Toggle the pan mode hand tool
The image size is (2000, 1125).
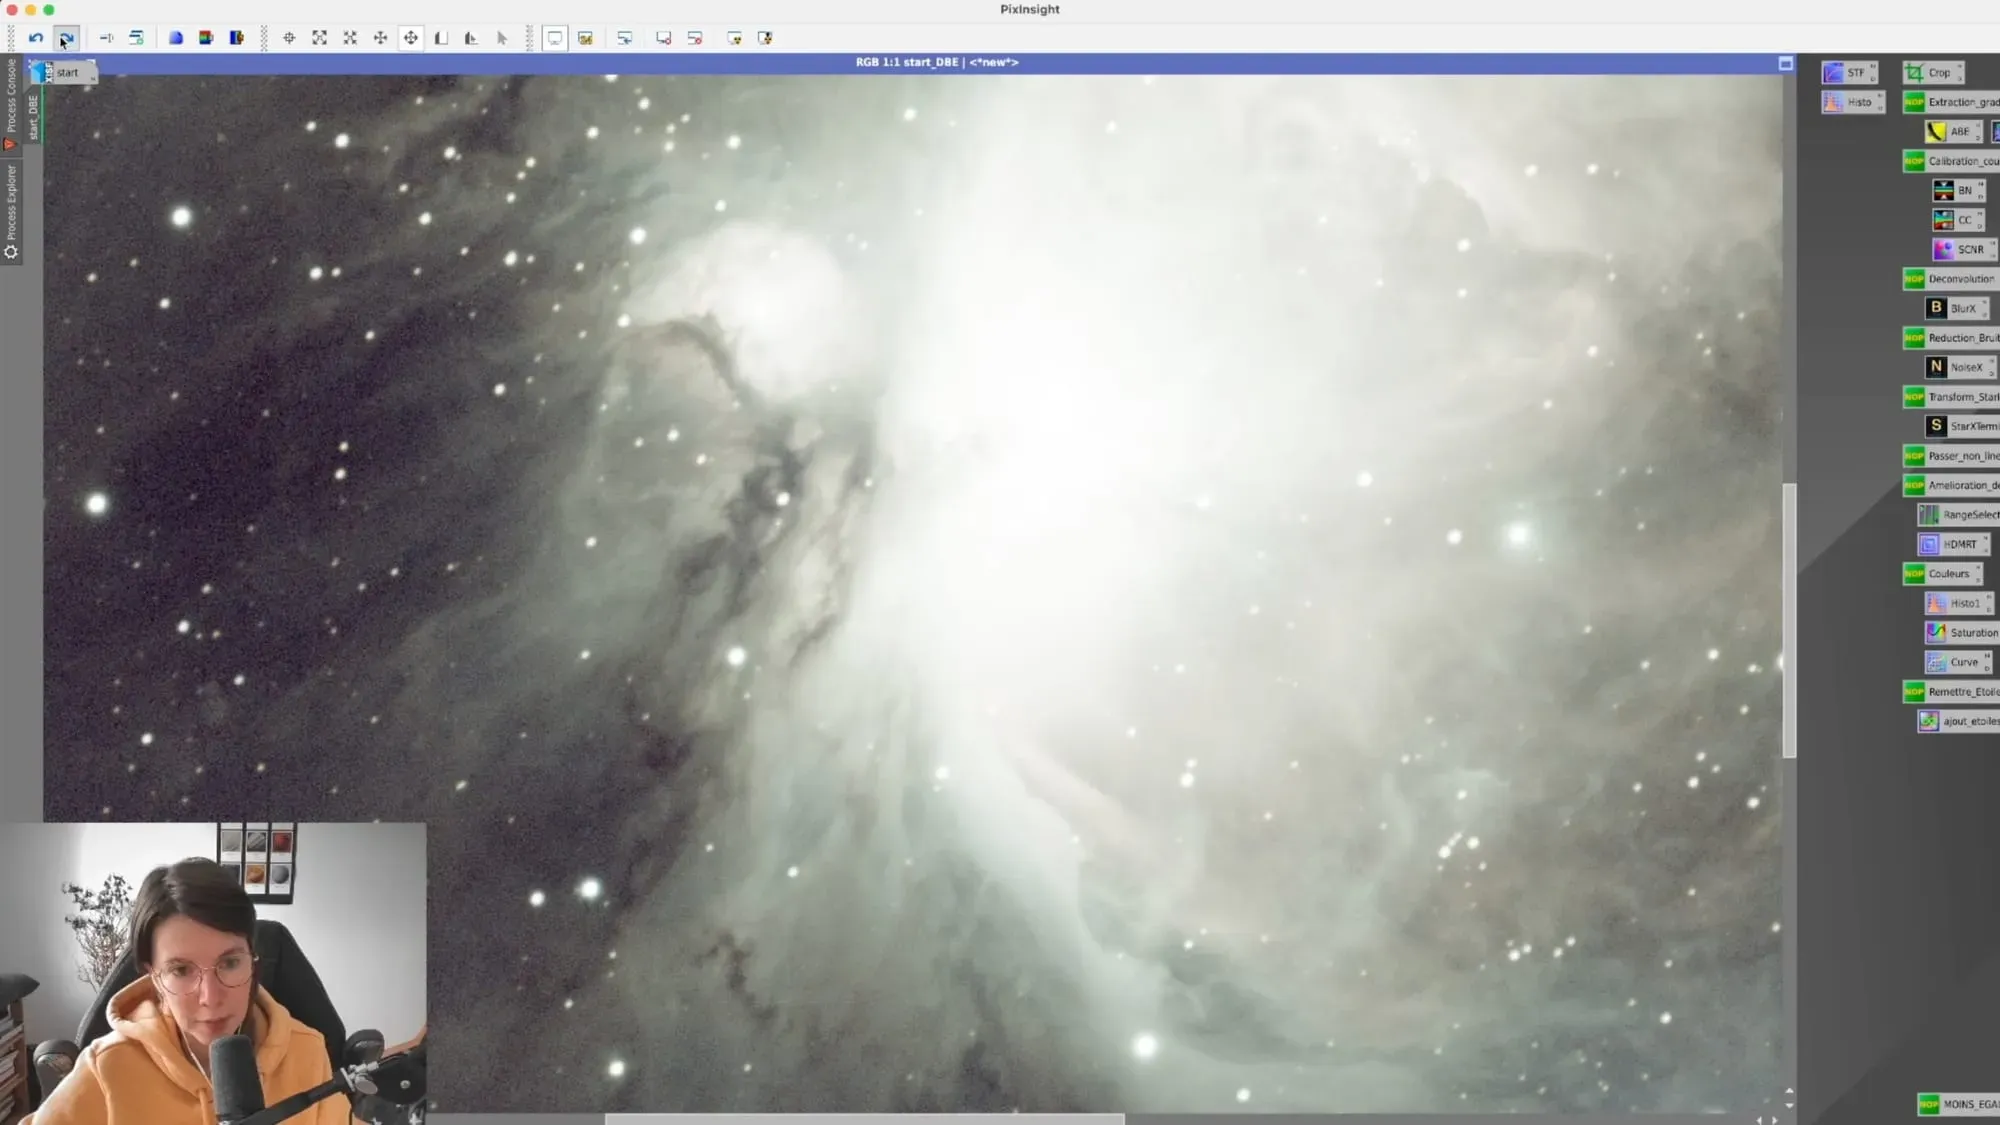click(411, 38)
